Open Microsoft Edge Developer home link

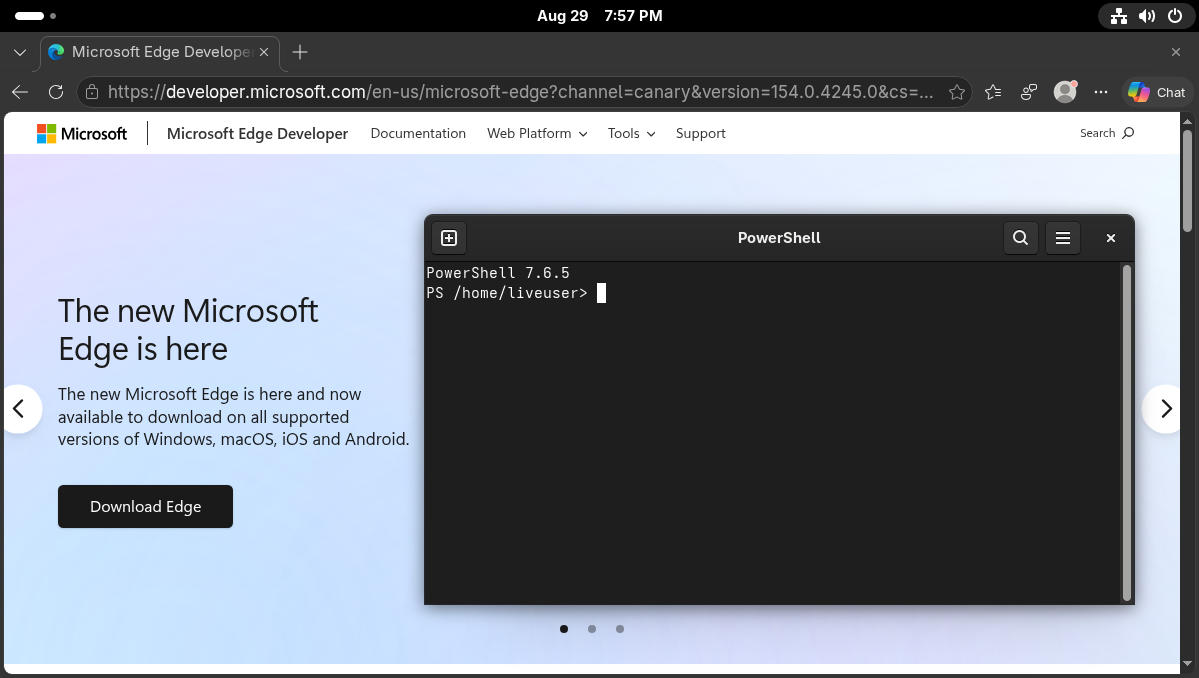point(257,134)
